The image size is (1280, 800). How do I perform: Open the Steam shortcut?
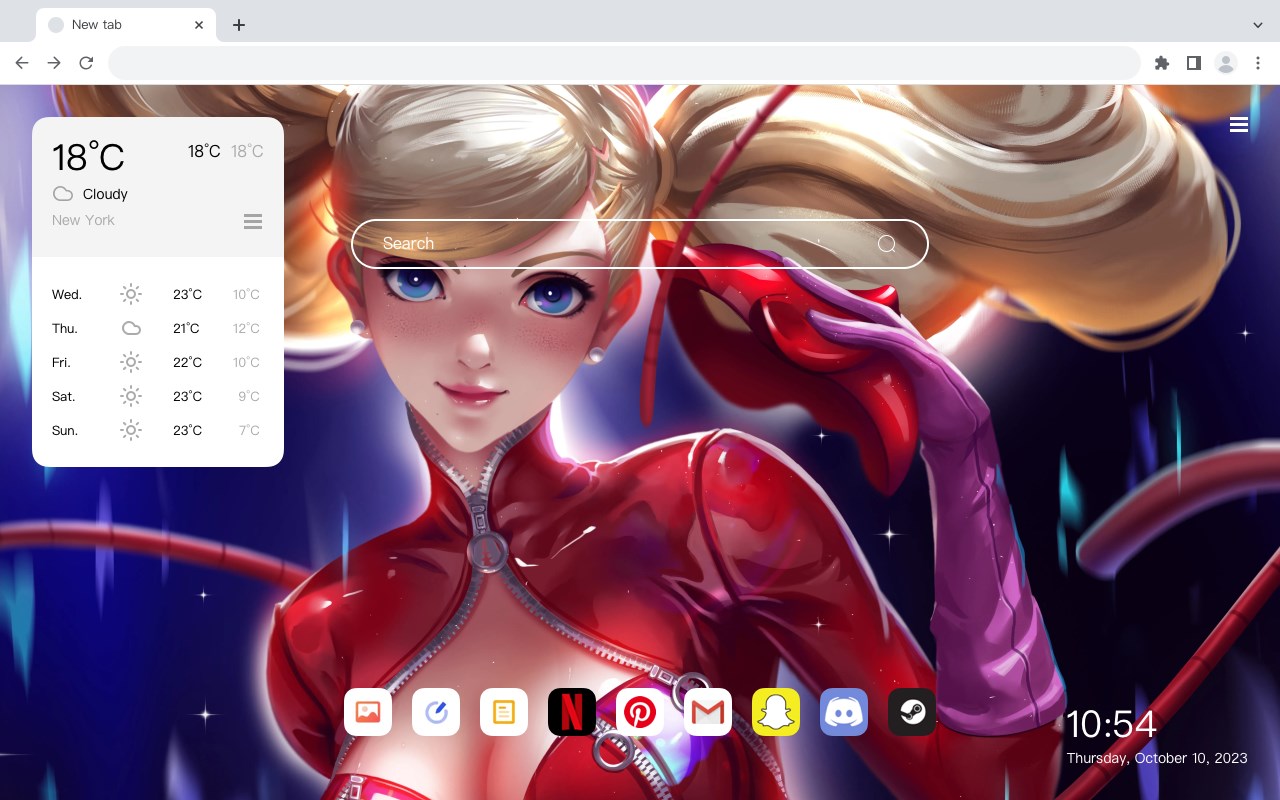click(912, 712)
